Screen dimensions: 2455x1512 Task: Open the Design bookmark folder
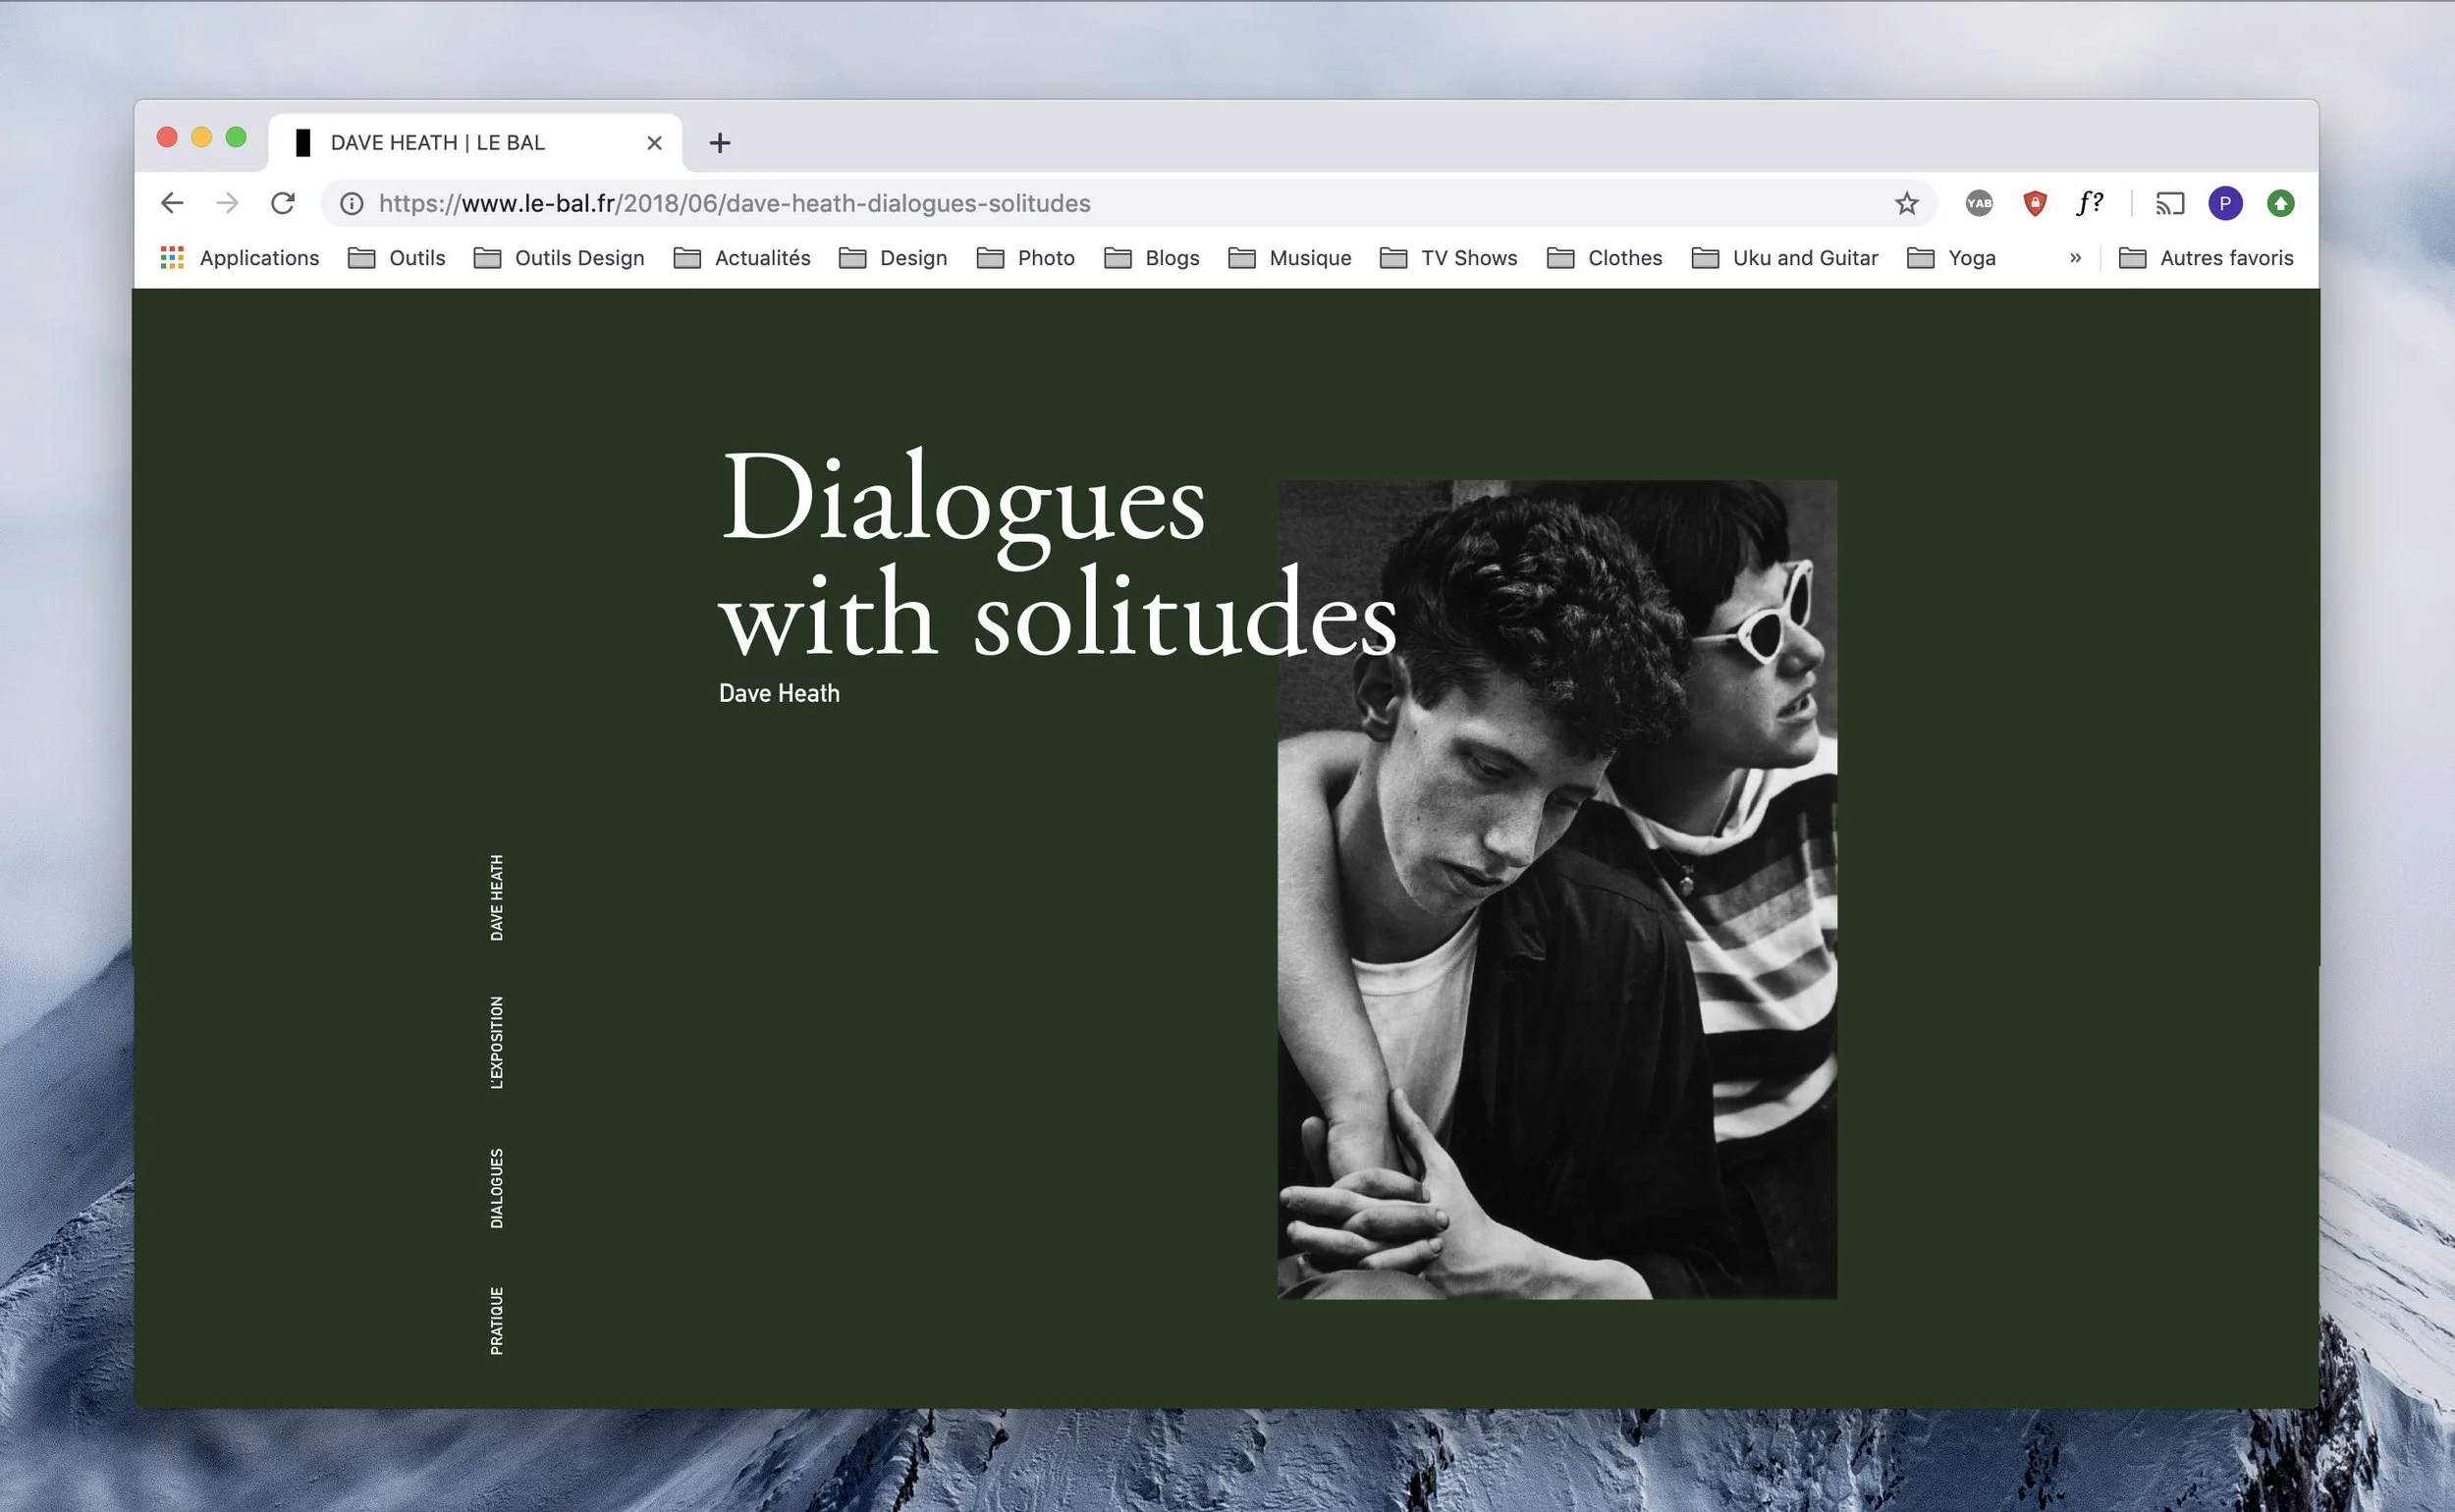point(893,258)
